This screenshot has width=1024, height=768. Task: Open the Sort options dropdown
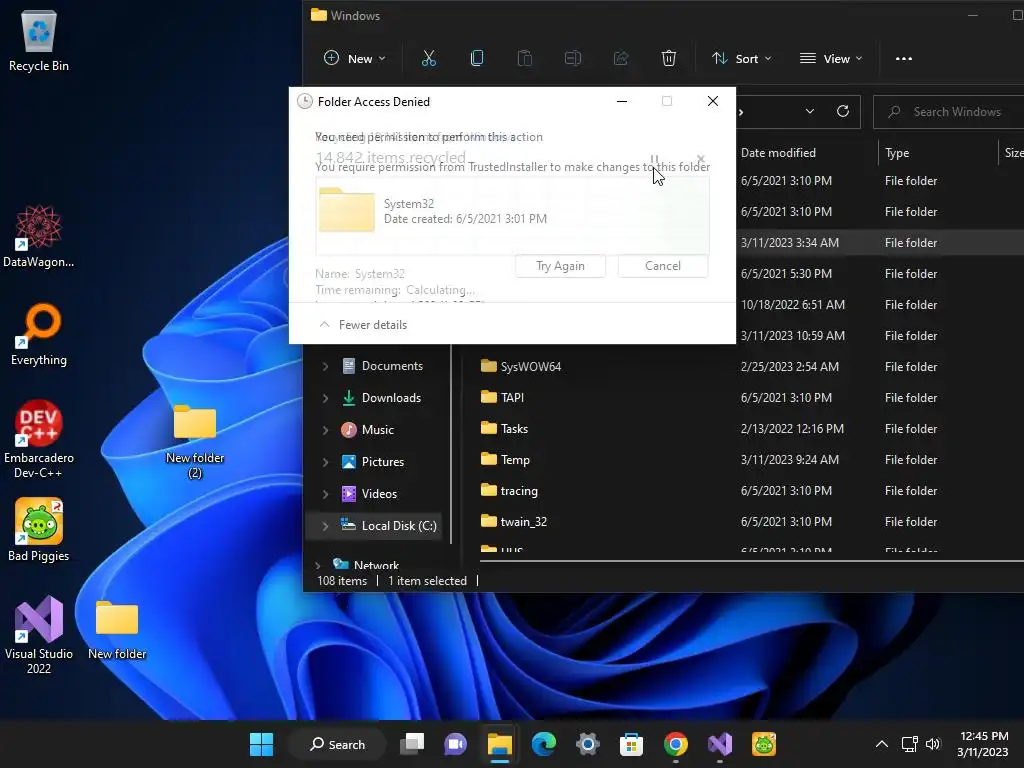tap(741, 59)
